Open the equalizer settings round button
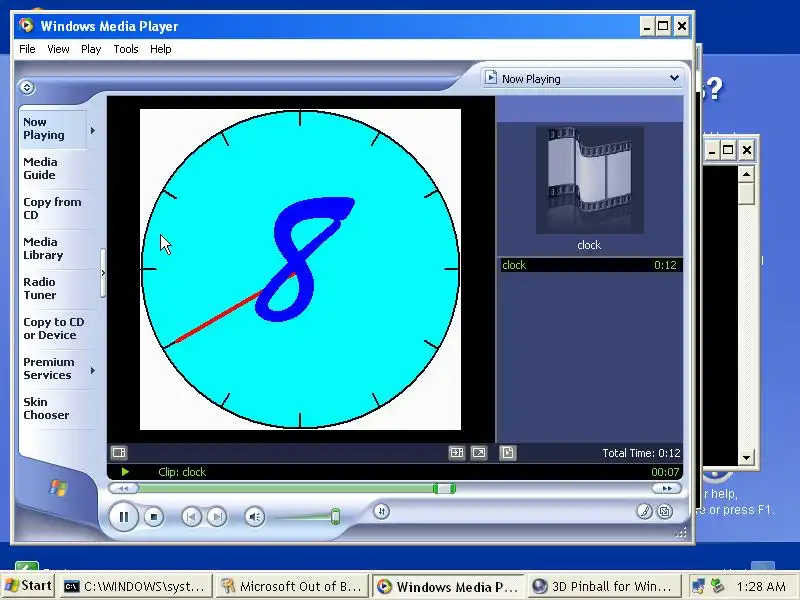This screenshot has width=800, height=600. click(x=382, y=511)
